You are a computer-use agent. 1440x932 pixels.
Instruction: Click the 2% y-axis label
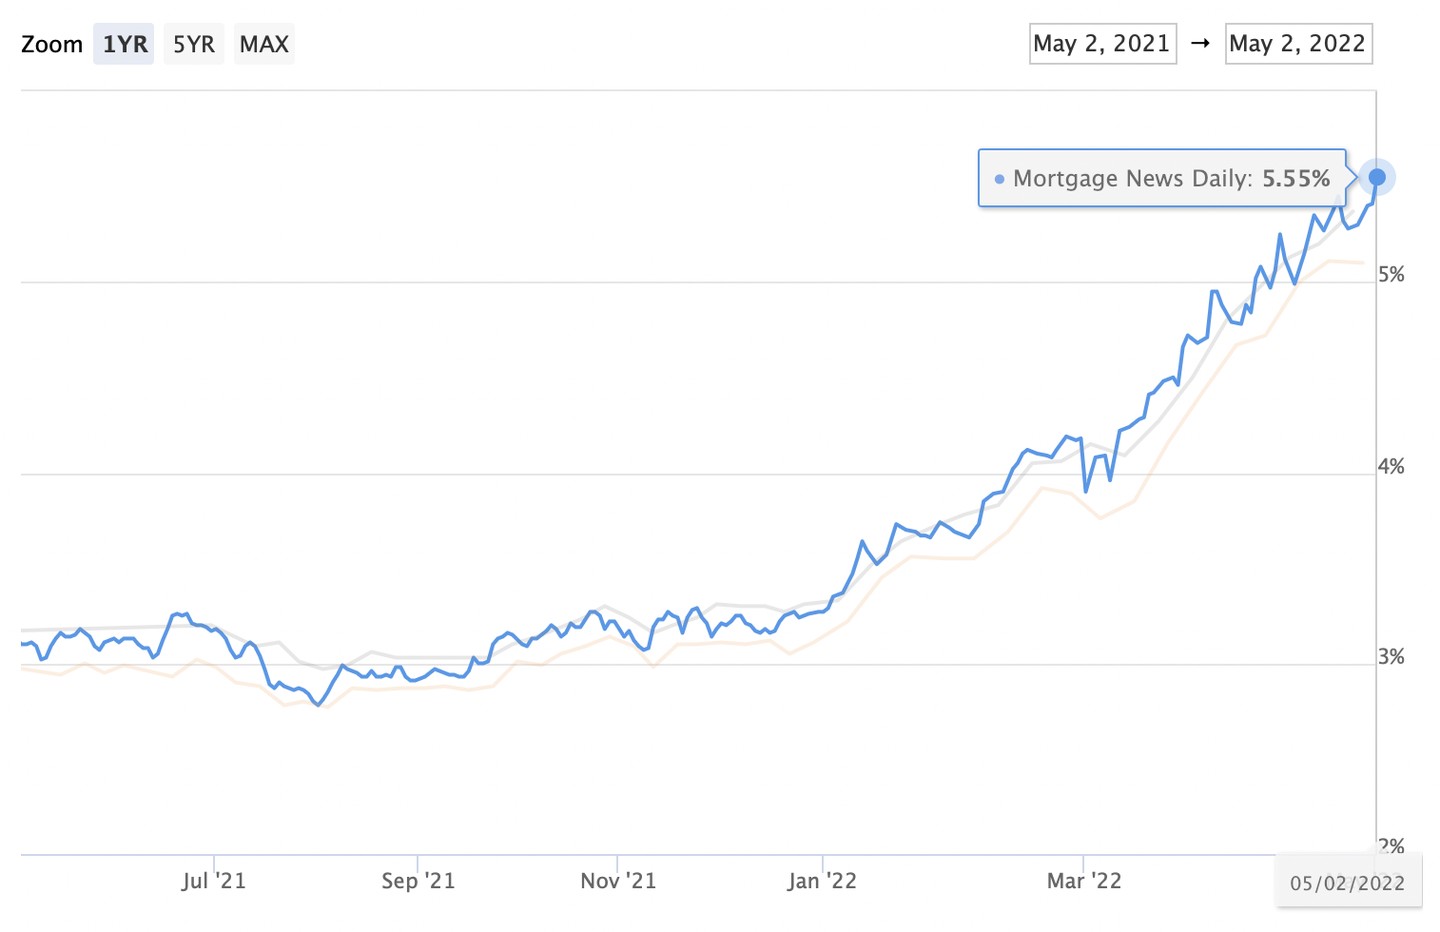(x=1391, y=846)
